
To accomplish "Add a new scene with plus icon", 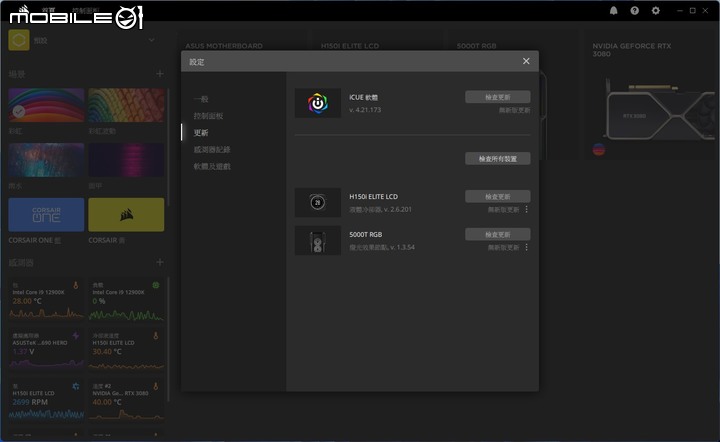I will click(160, 73).
